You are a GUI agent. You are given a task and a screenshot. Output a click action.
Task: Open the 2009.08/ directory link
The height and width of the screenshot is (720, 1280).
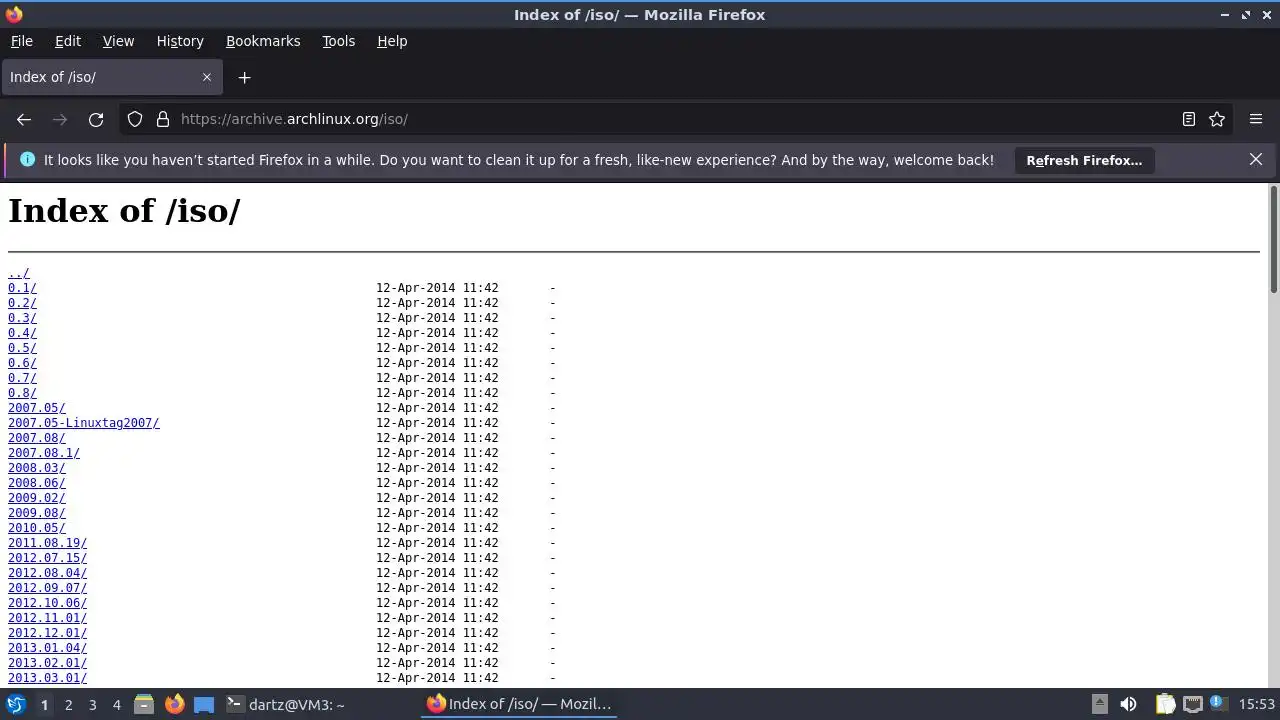[37, 513]
